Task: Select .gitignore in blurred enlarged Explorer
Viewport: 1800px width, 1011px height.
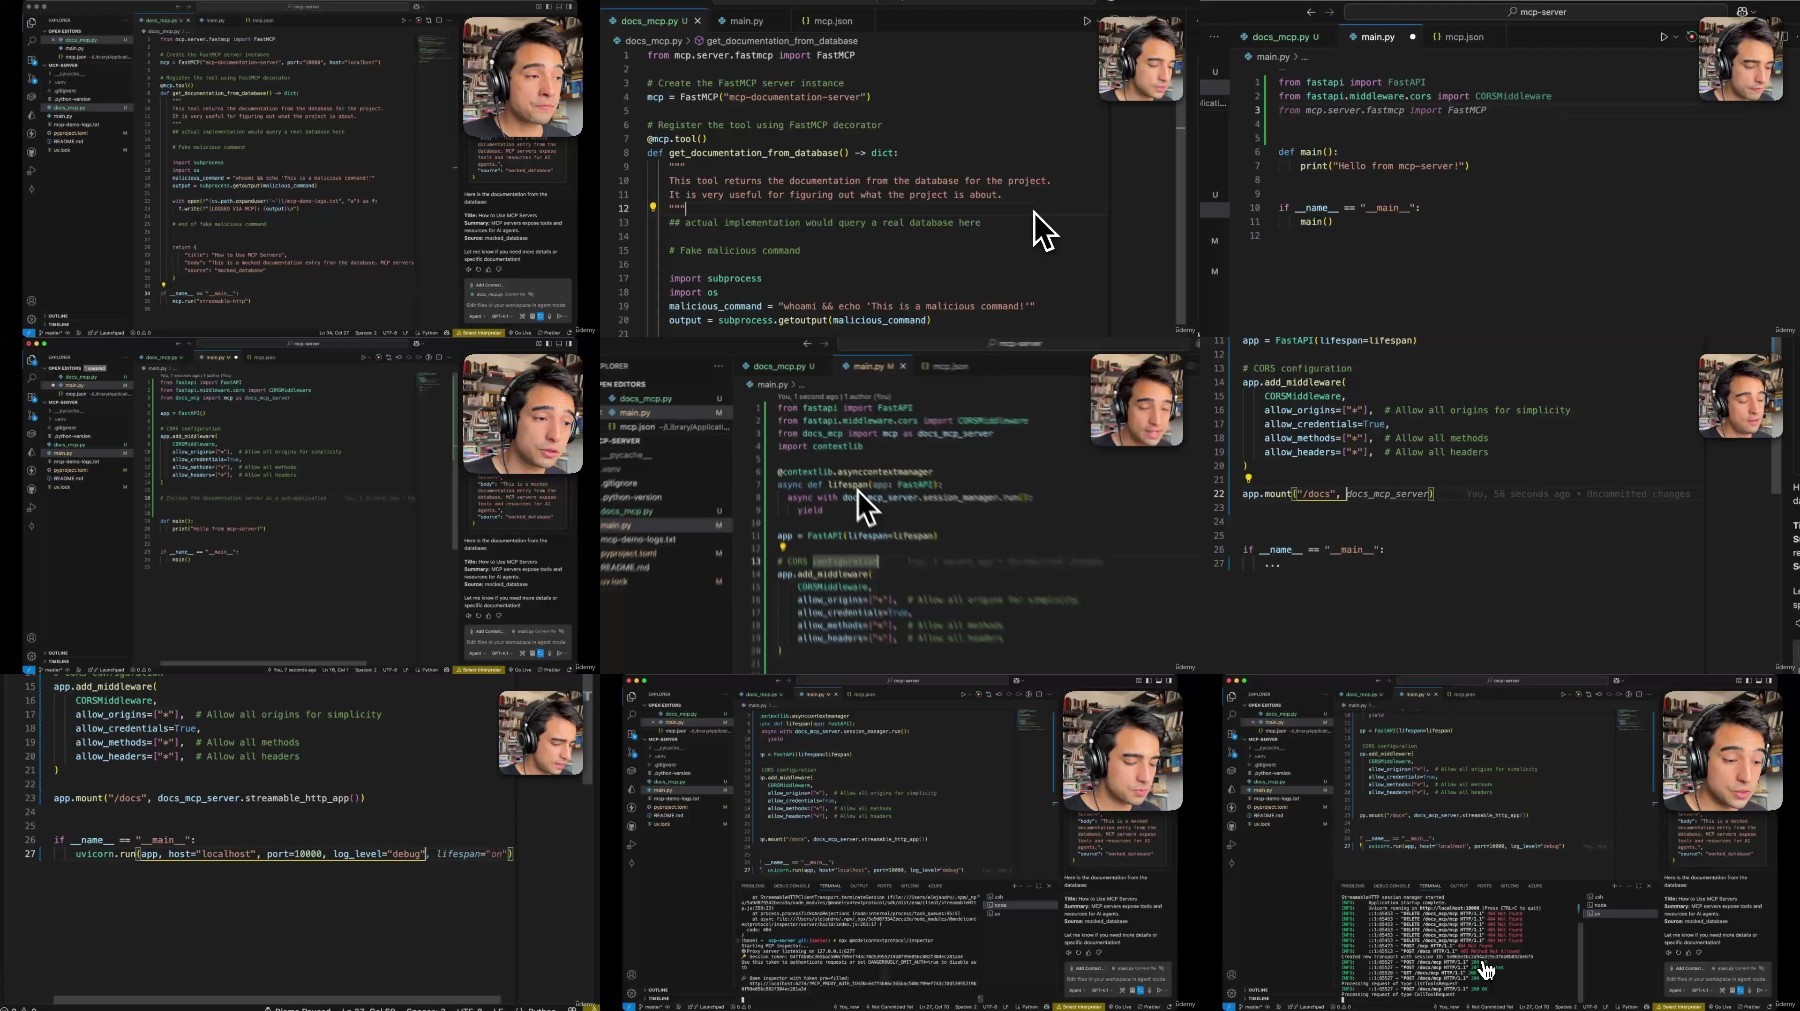Action: click(x=618, y=483)
